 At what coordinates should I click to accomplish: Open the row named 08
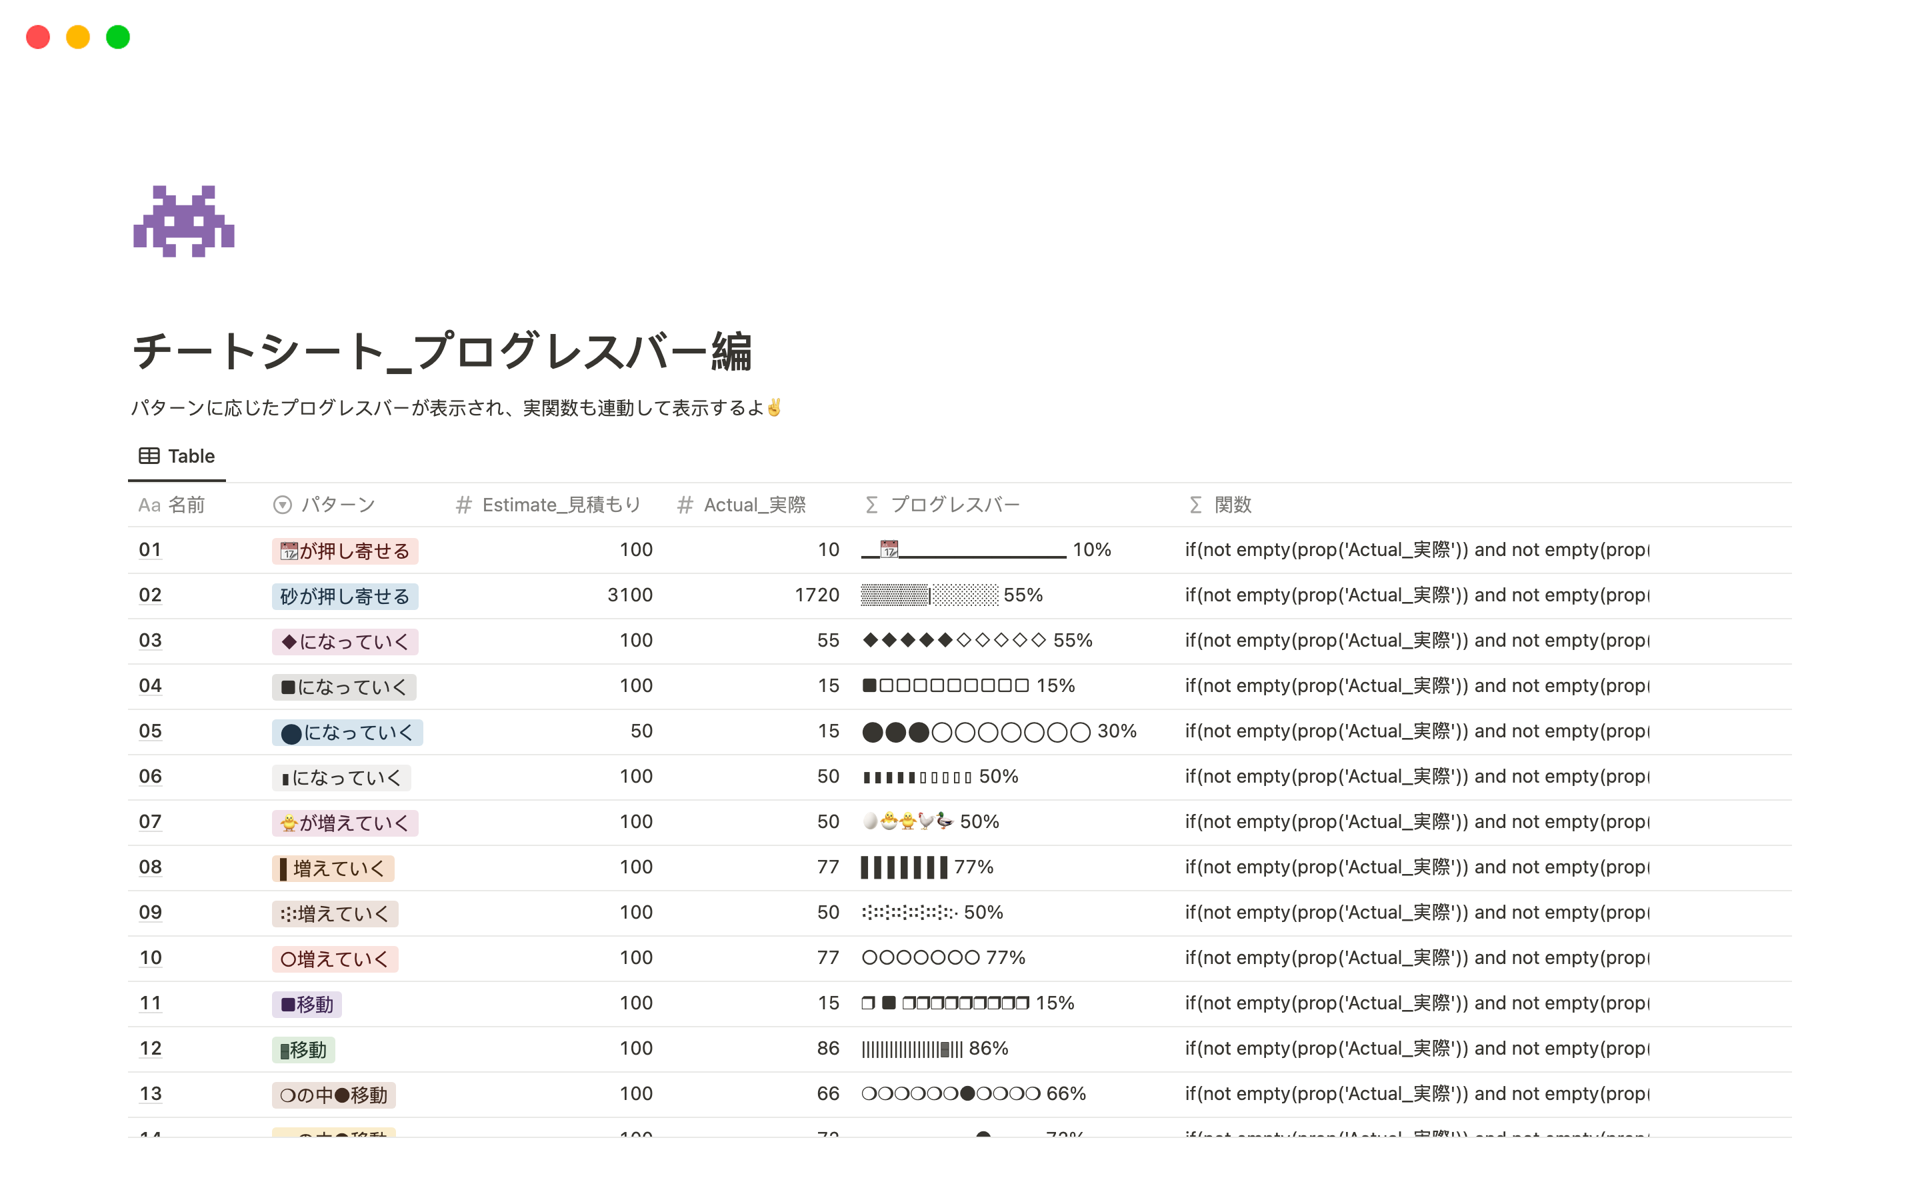point(150,867)
